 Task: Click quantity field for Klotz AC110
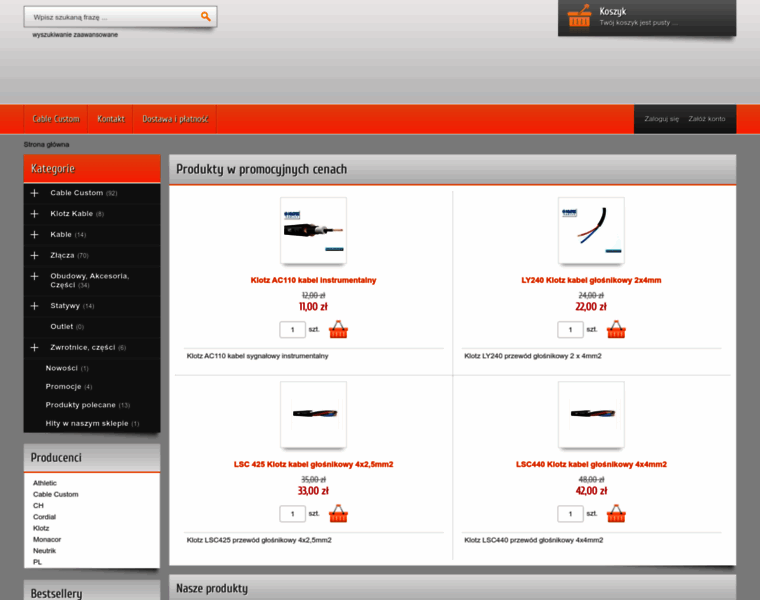pos(292,330)
